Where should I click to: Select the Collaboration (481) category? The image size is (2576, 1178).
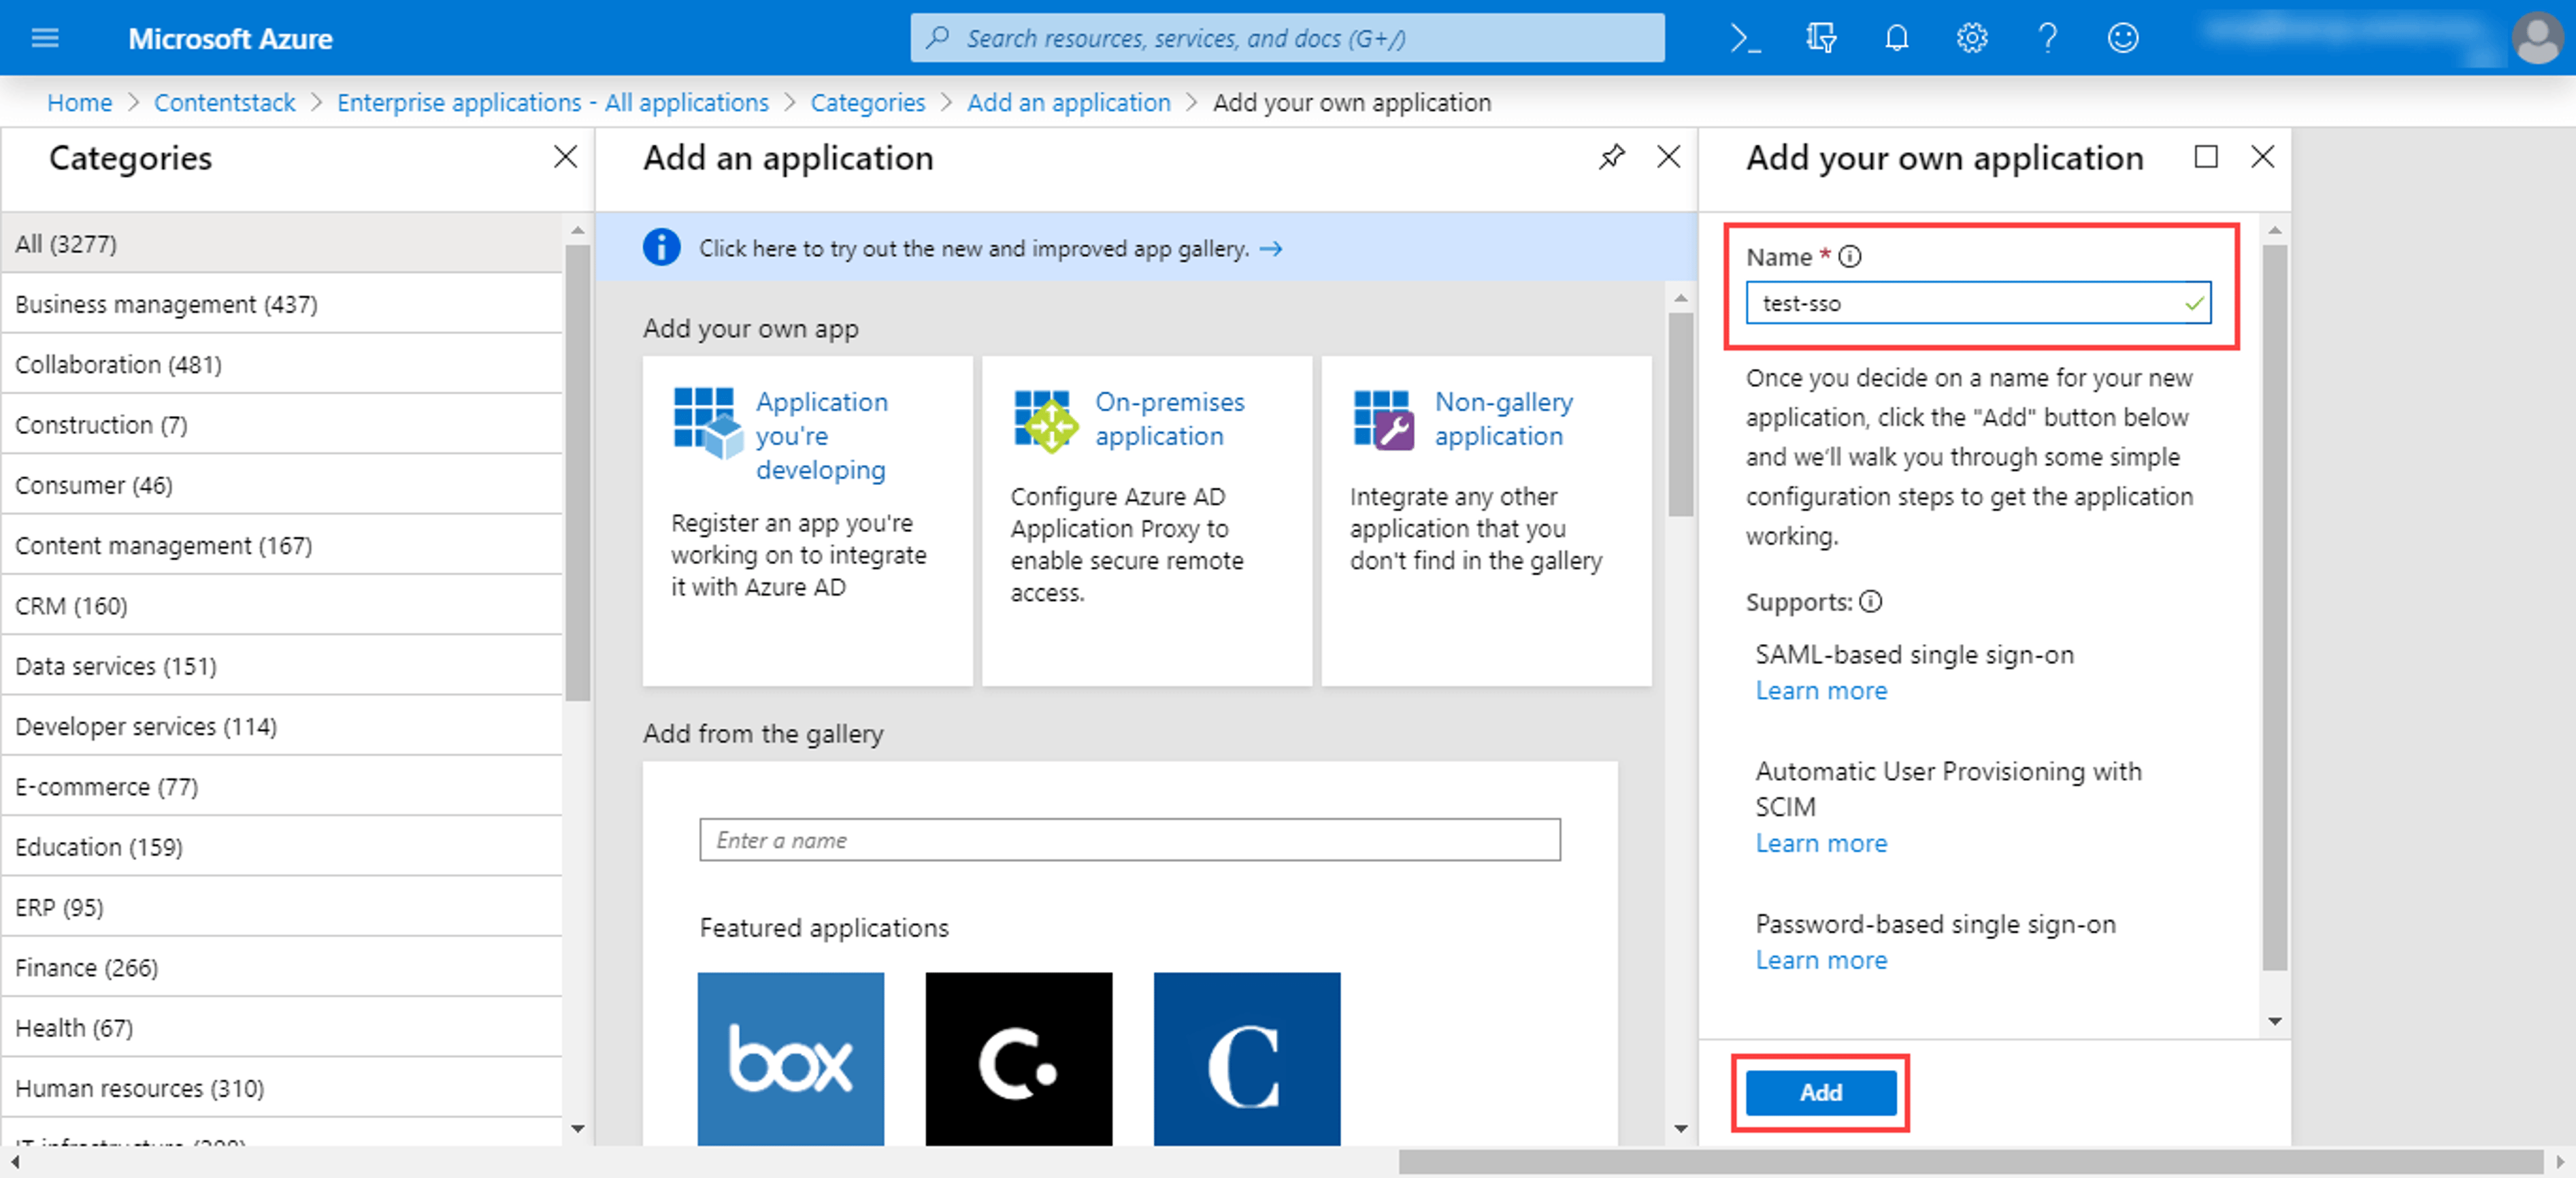pyautogui.click(x=282, y=364)
